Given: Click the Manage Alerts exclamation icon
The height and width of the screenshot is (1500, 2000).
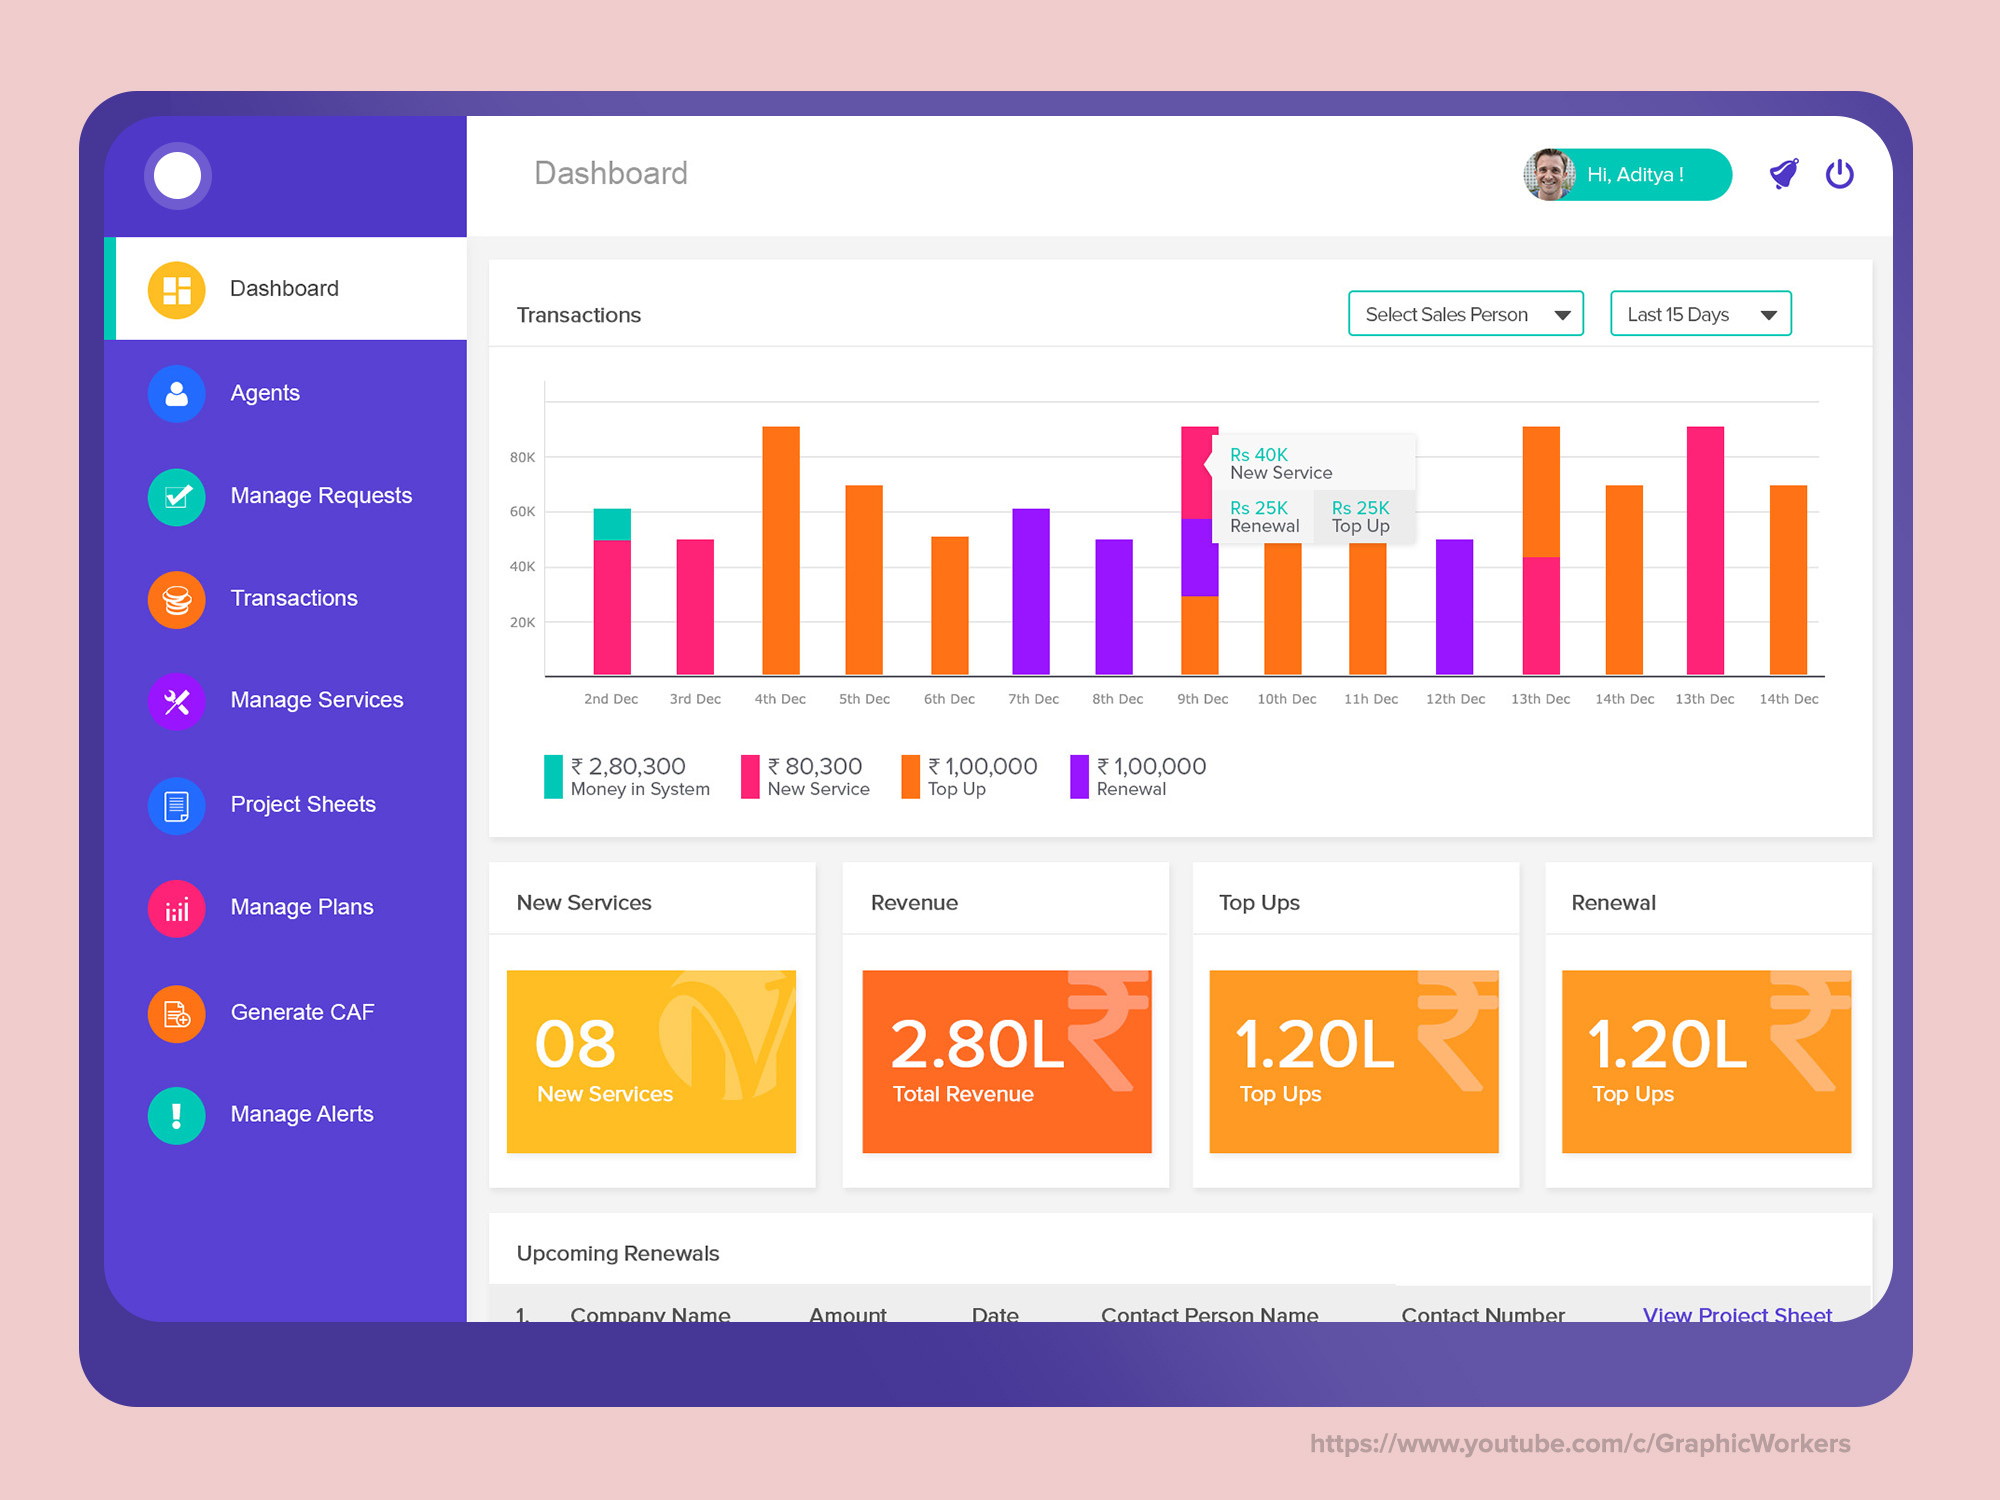Looking at the screenshot, I should (177, 1115).
